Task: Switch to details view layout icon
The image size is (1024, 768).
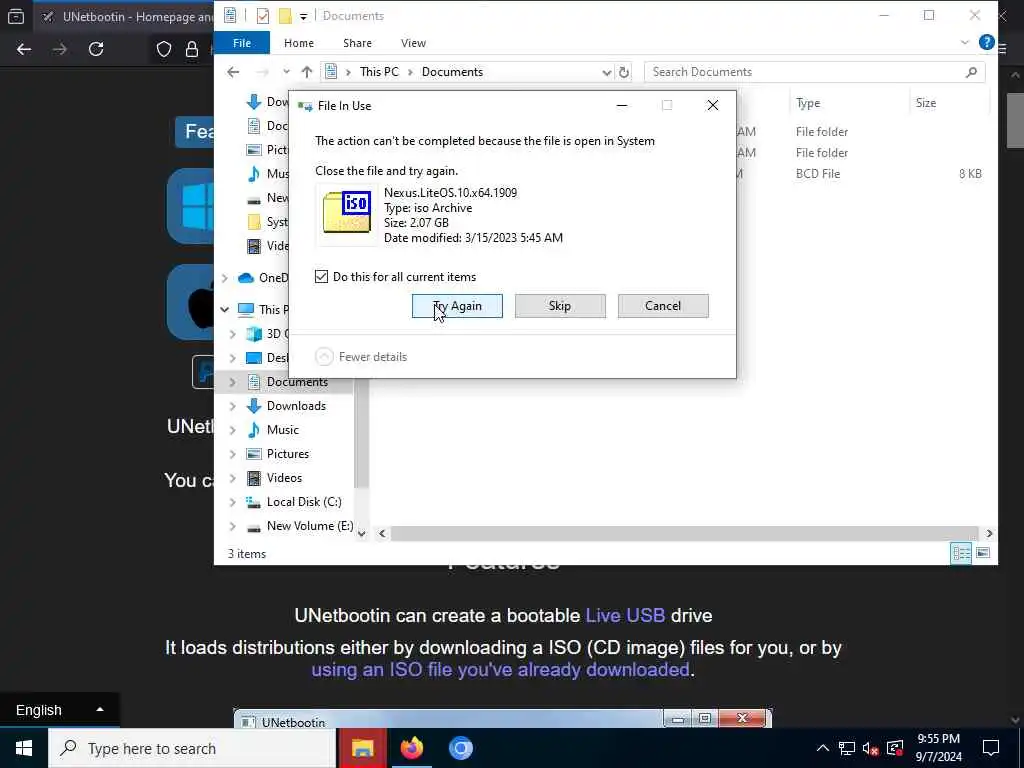Action: click(961, 554)
